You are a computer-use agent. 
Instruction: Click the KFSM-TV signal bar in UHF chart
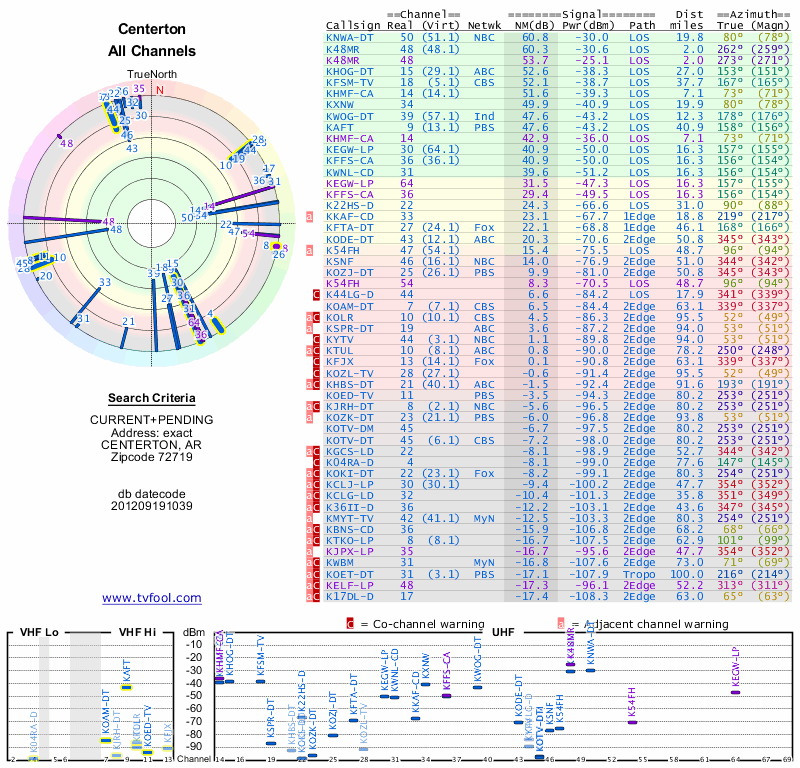coord(261,682)
